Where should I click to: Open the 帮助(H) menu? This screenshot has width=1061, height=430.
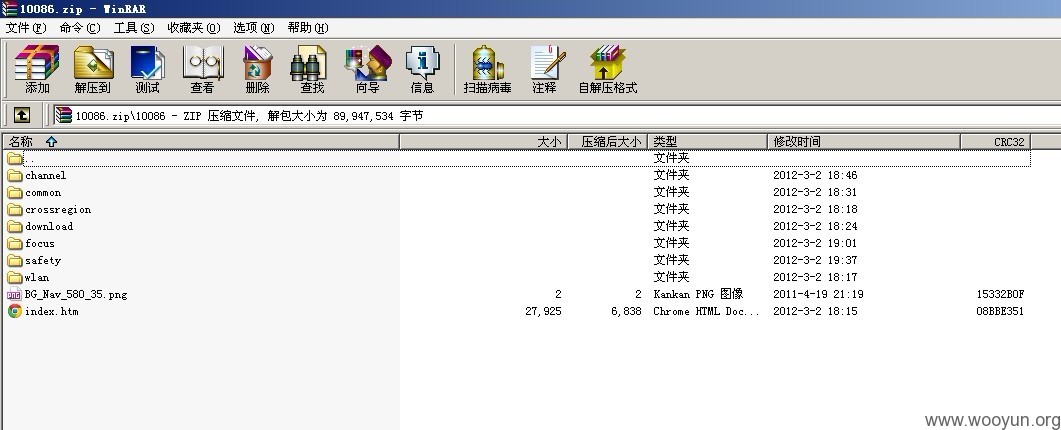tap(308, 28)
